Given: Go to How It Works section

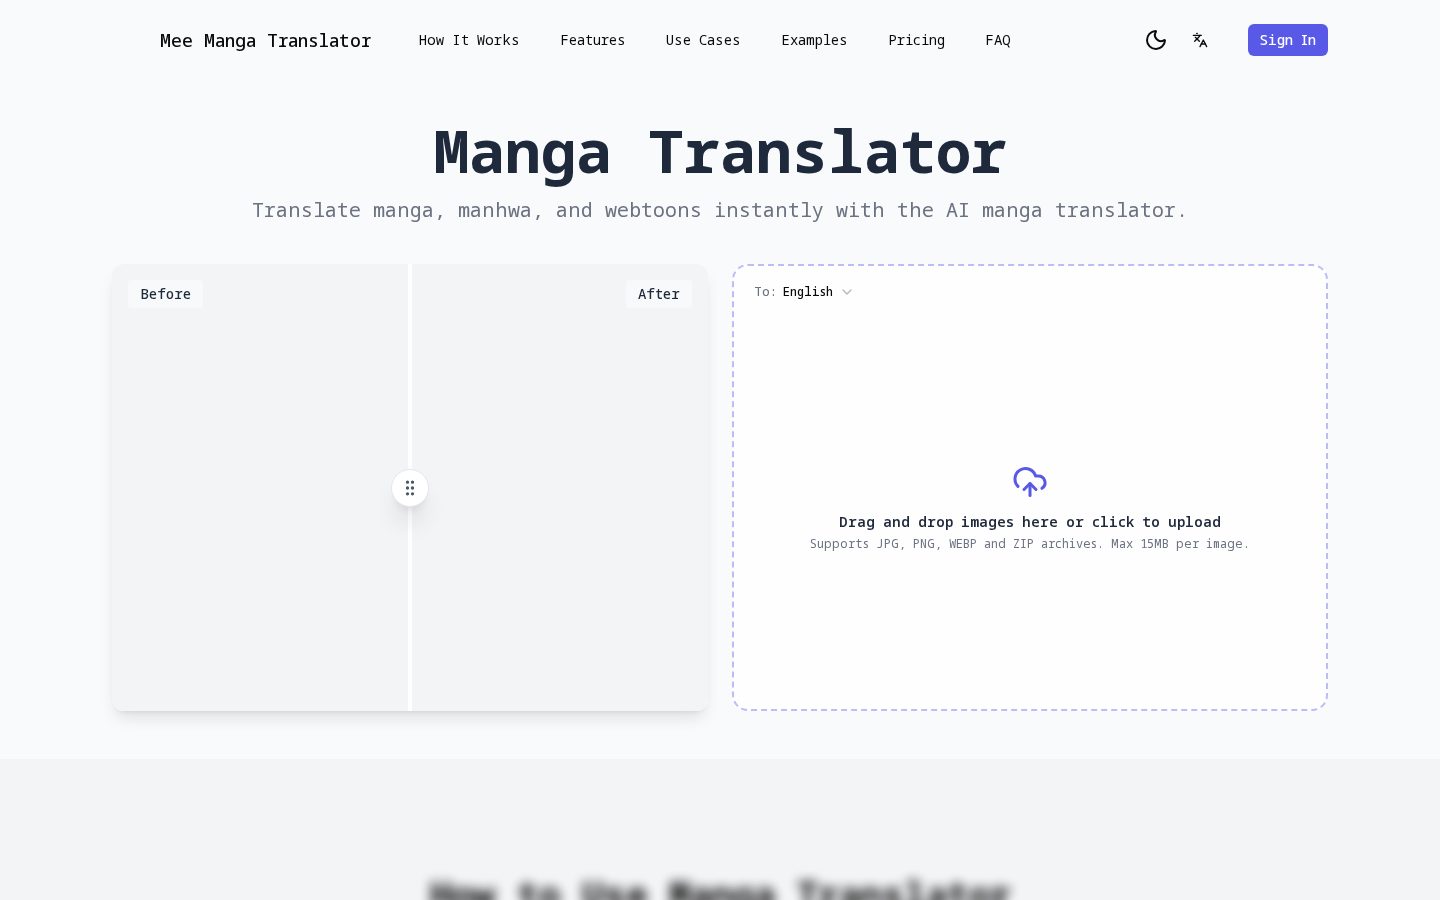Looking at the screenshot, I should [x=469, y=40].
